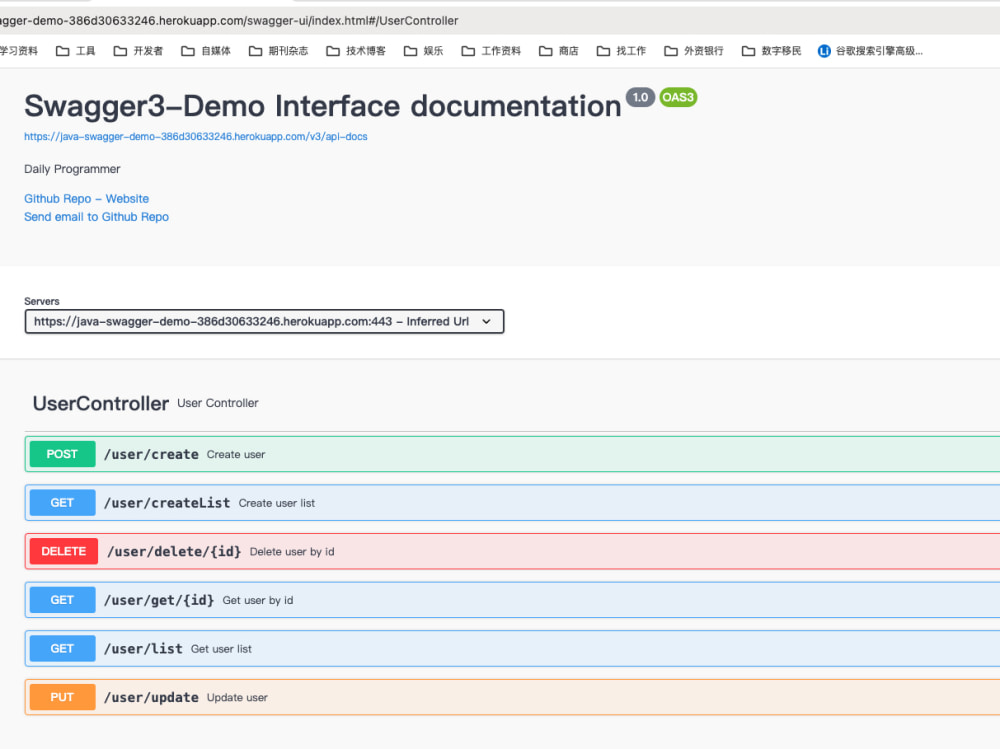The image size is (1000, 749).
Task: Click the DELETE method badge icon
Action: click(63, 551)
